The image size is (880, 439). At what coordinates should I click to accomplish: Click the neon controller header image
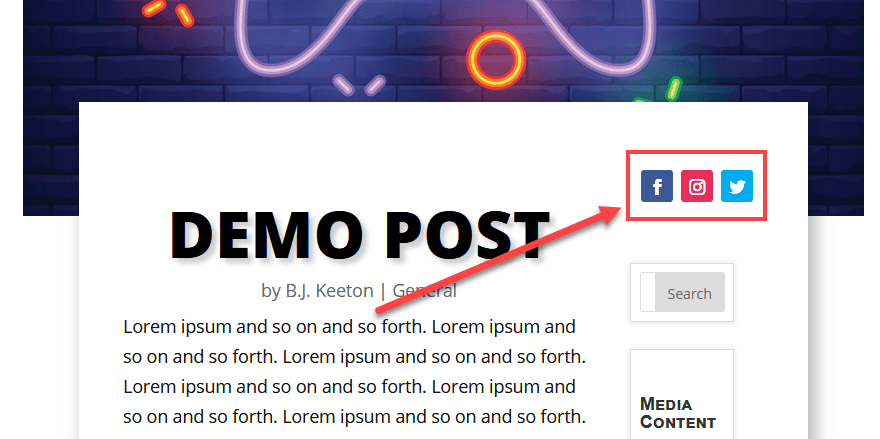(443, 51)
